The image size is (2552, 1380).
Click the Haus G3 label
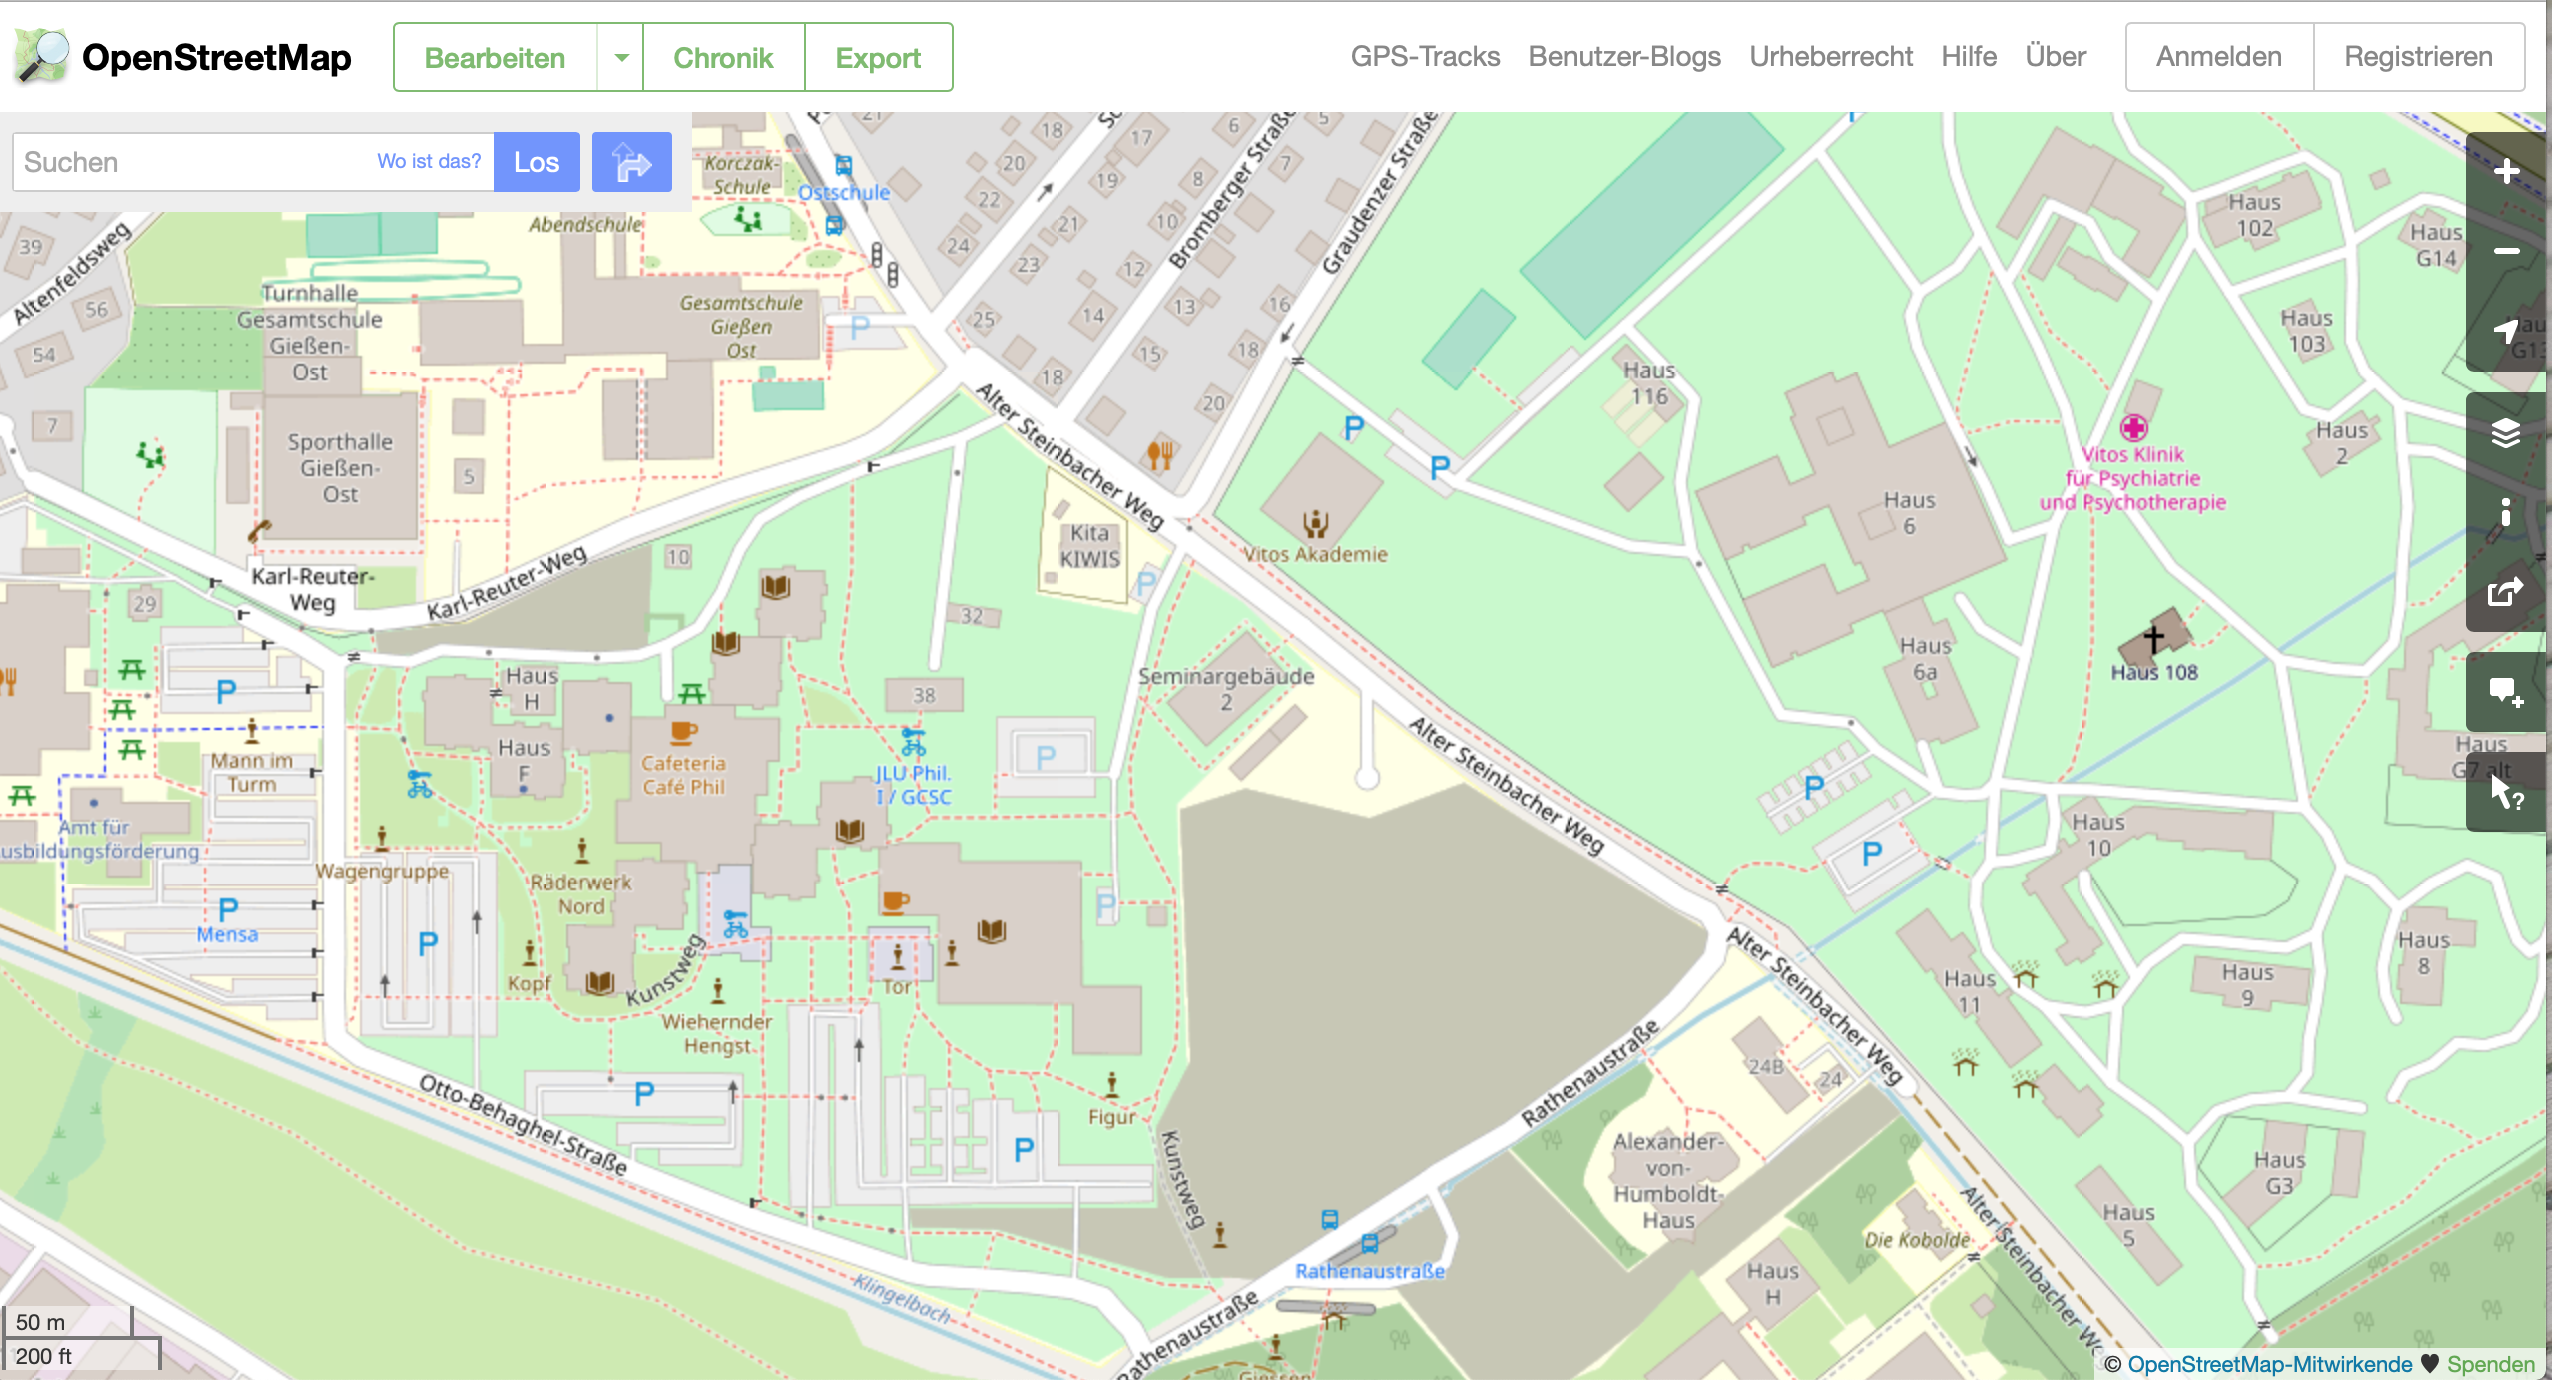pos(2279,1173)
